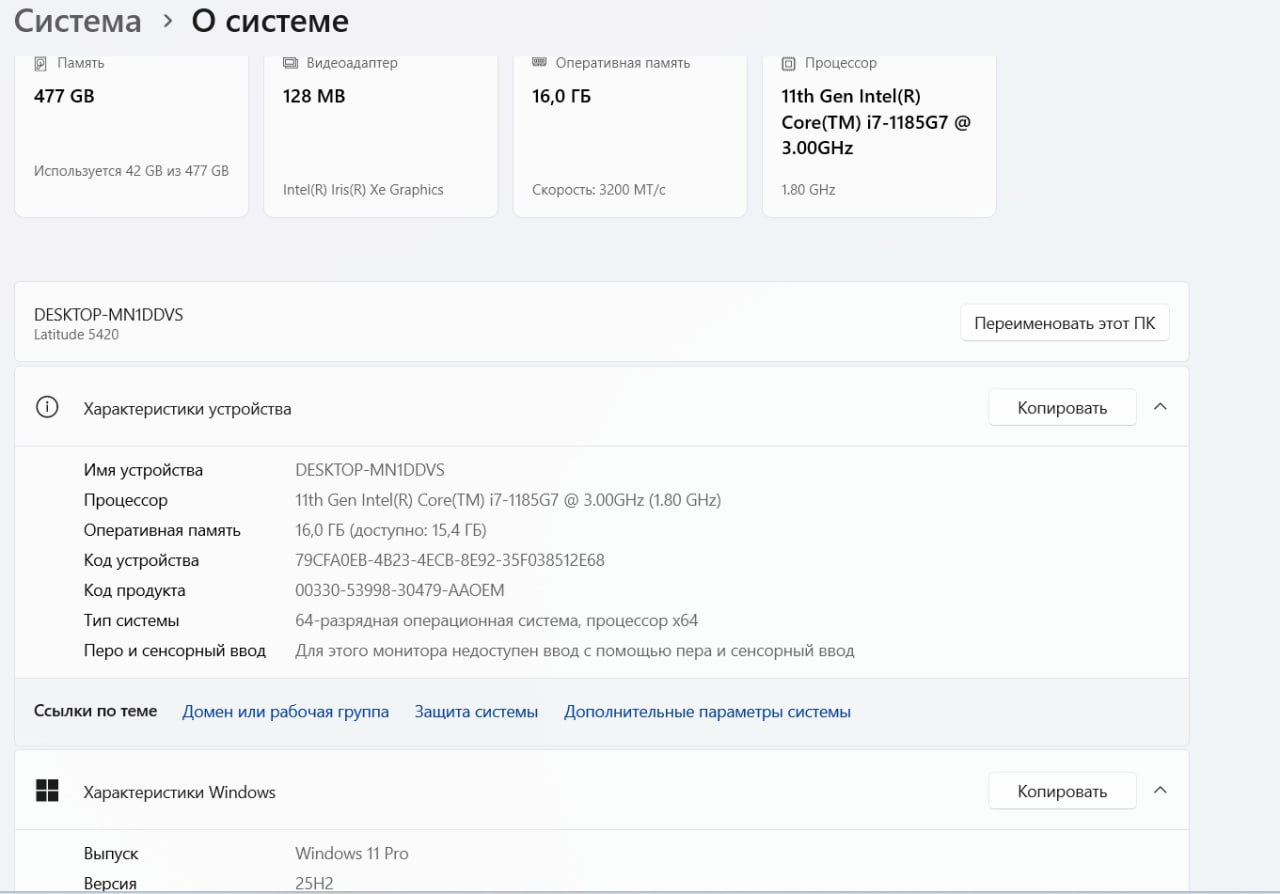Viewport: 1280px width, 894px height.
Task: Click "Используется 42 GB из 477 GB" text
Action: click(131, 171)
